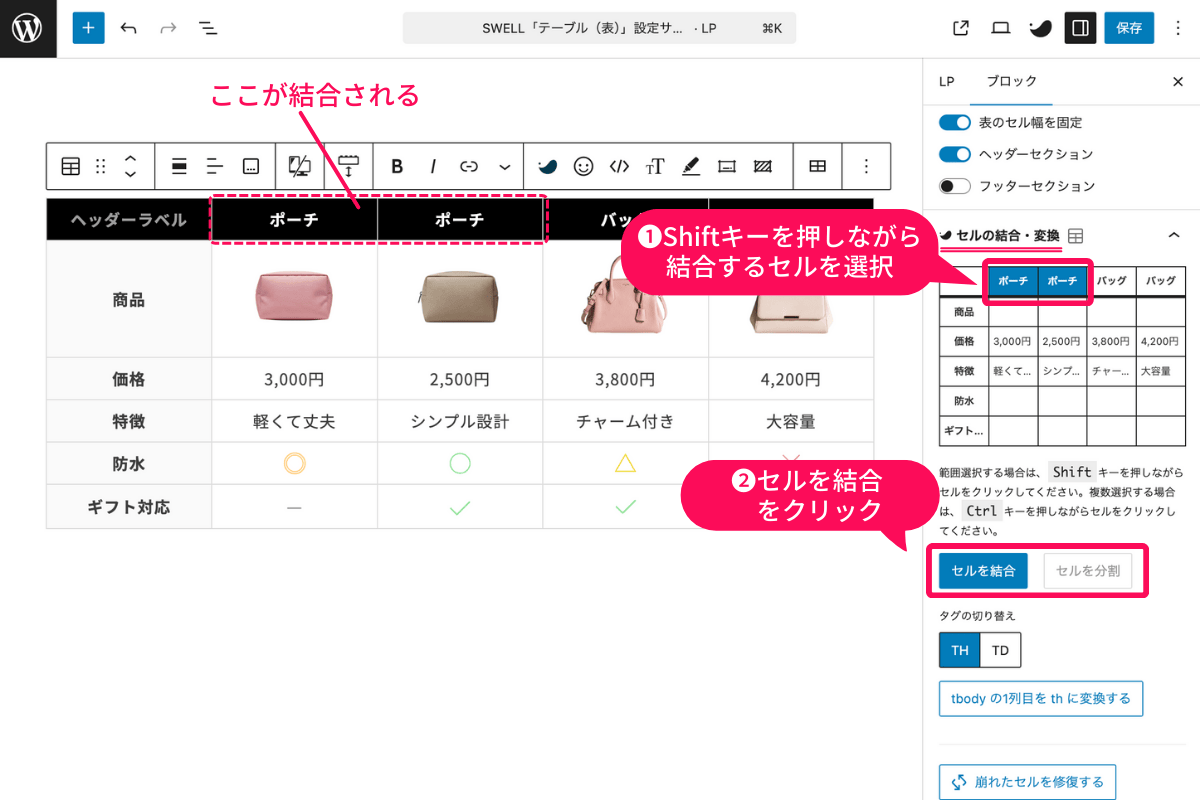Viewport: 1200px width, 800px height.
Task: Open more formatting options with the chevron
Action: point(505,166)
